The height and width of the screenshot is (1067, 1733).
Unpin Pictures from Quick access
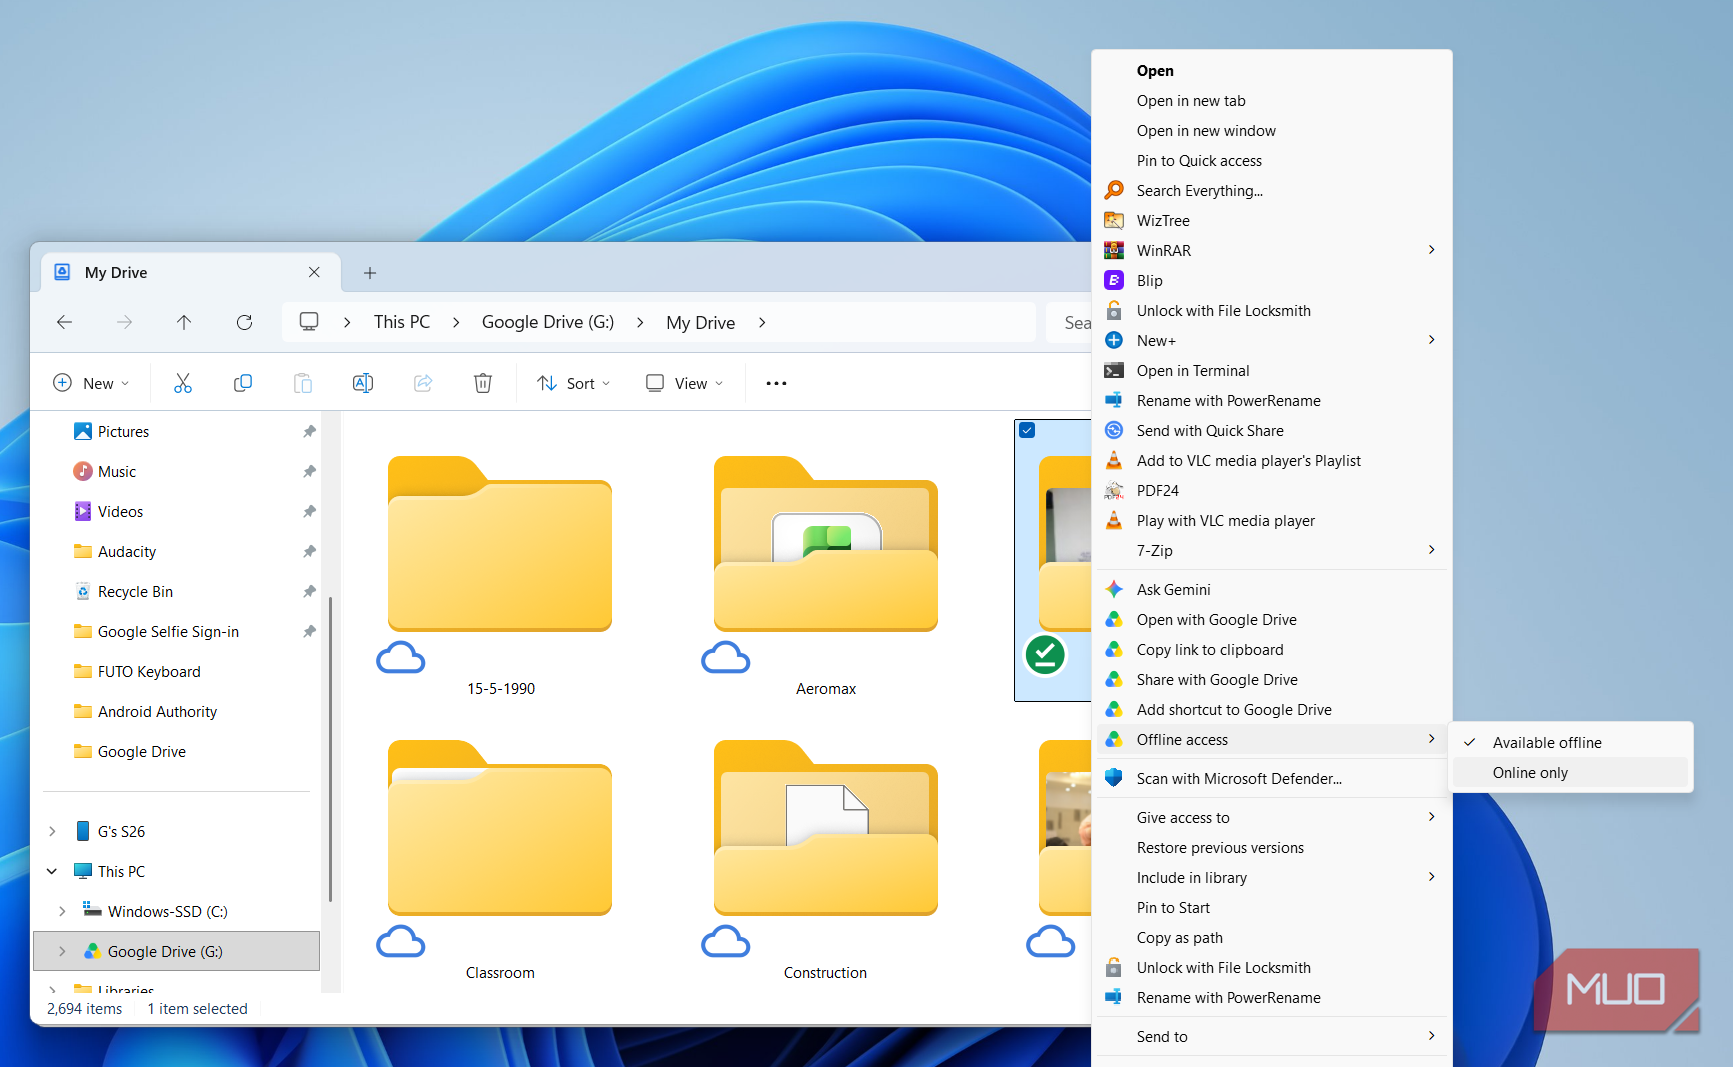click(x=309, y=431)
